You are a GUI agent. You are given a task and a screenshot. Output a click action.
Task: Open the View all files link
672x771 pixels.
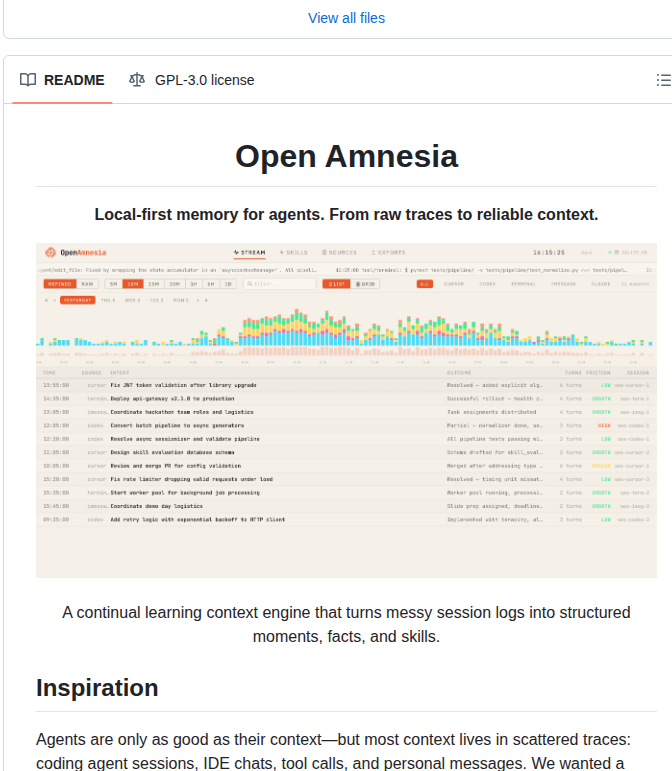[346, 18]
